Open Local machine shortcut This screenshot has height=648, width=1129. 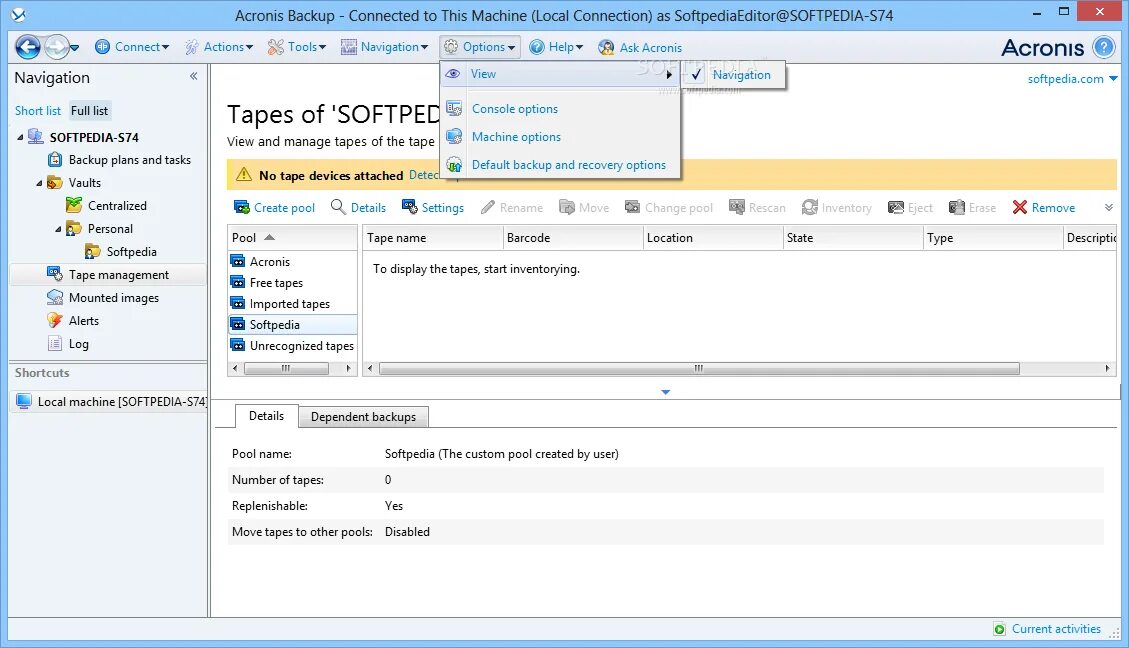click(x=109, y=402)
